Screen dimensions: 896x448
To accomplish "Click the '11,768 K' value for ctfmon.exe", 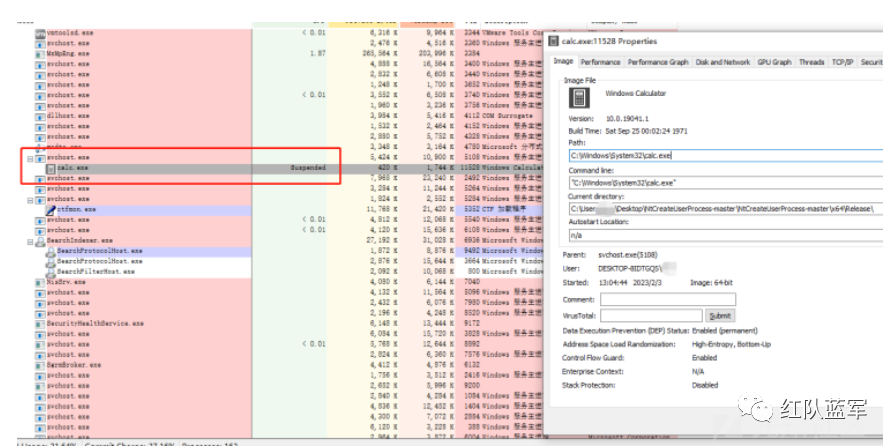I will tap(382, 210).
